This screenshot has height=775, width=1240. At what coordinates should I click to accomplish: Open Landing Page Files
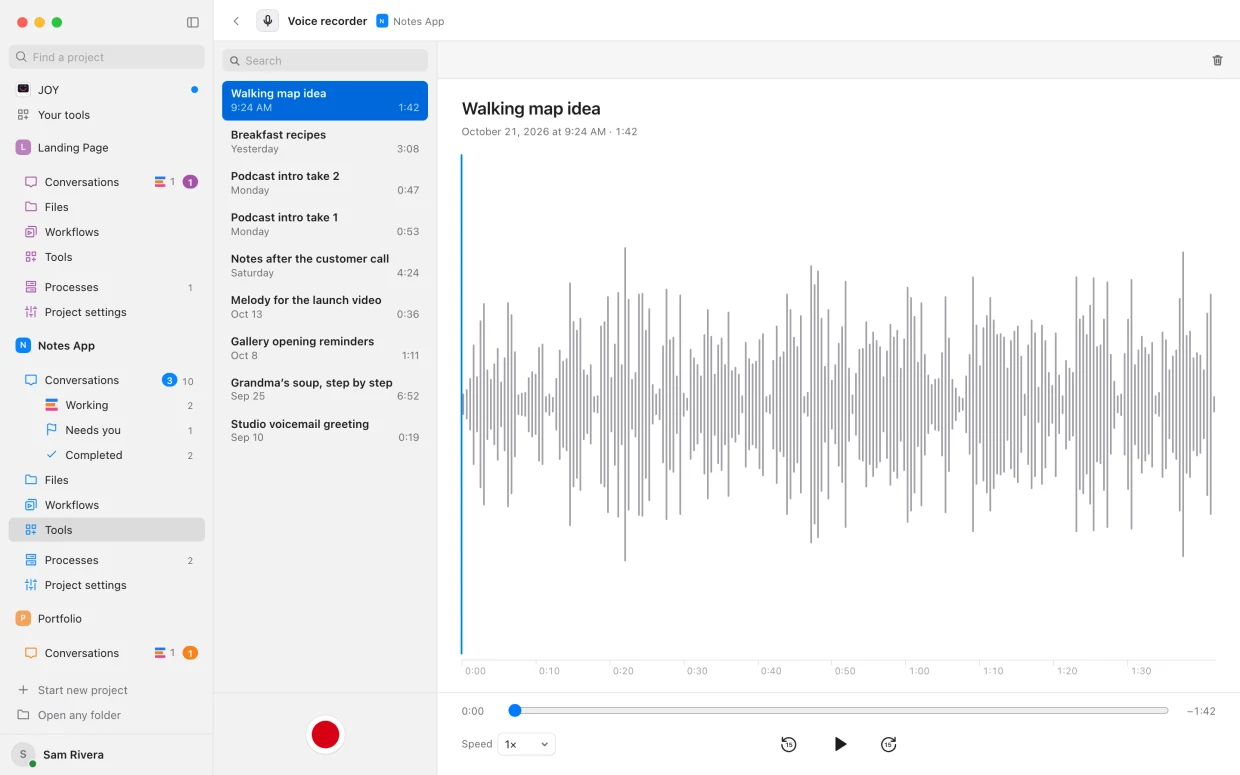point(107,207)
